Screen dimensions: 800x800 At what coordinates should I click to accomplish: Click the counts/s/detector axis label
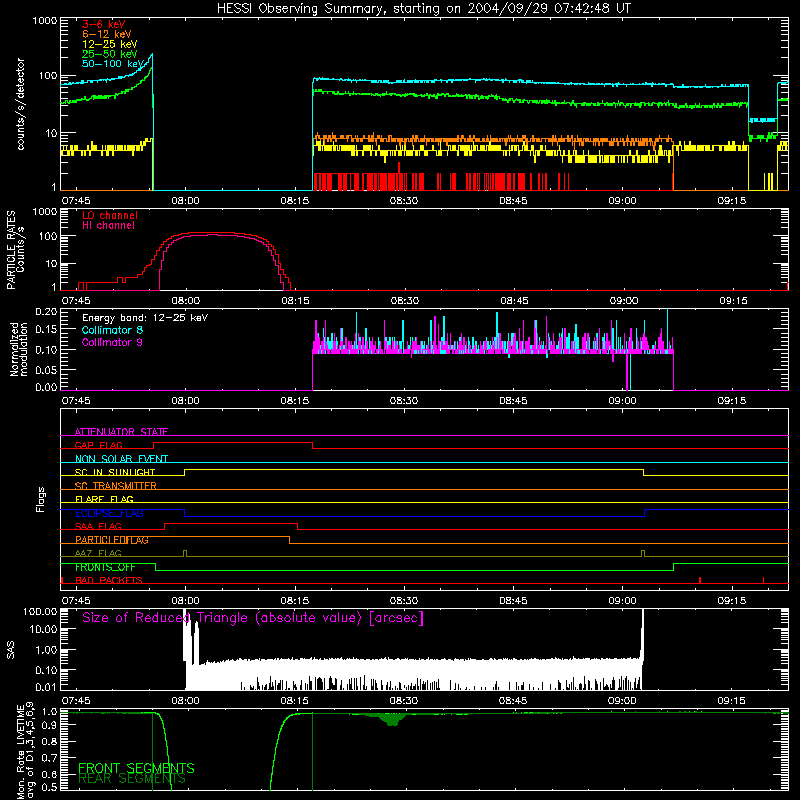point(20,104)
